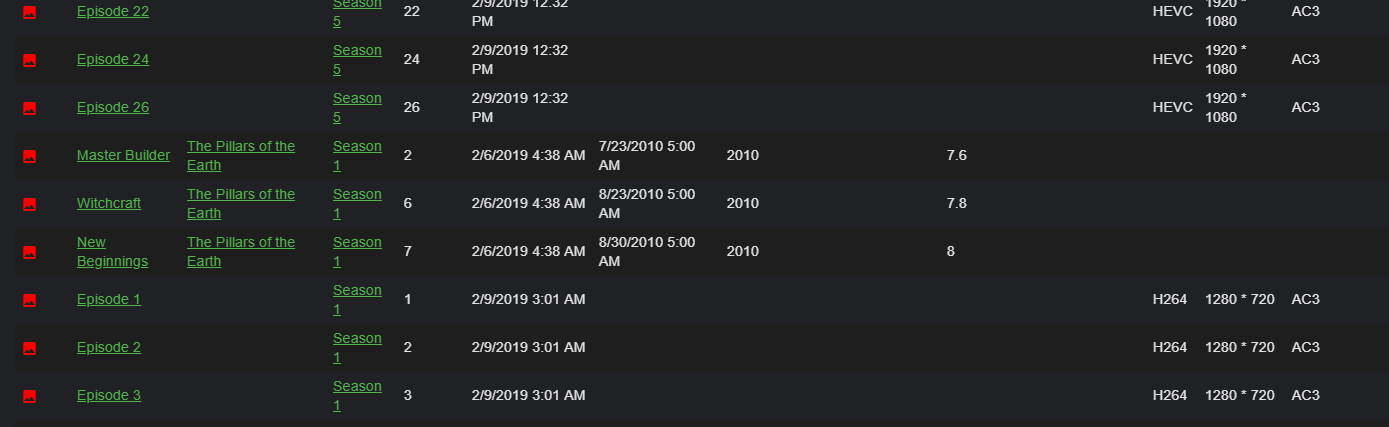The image size is (1389, 427).
Task: Select the red image icon for Episode 26
Action: tap(29, 108)
